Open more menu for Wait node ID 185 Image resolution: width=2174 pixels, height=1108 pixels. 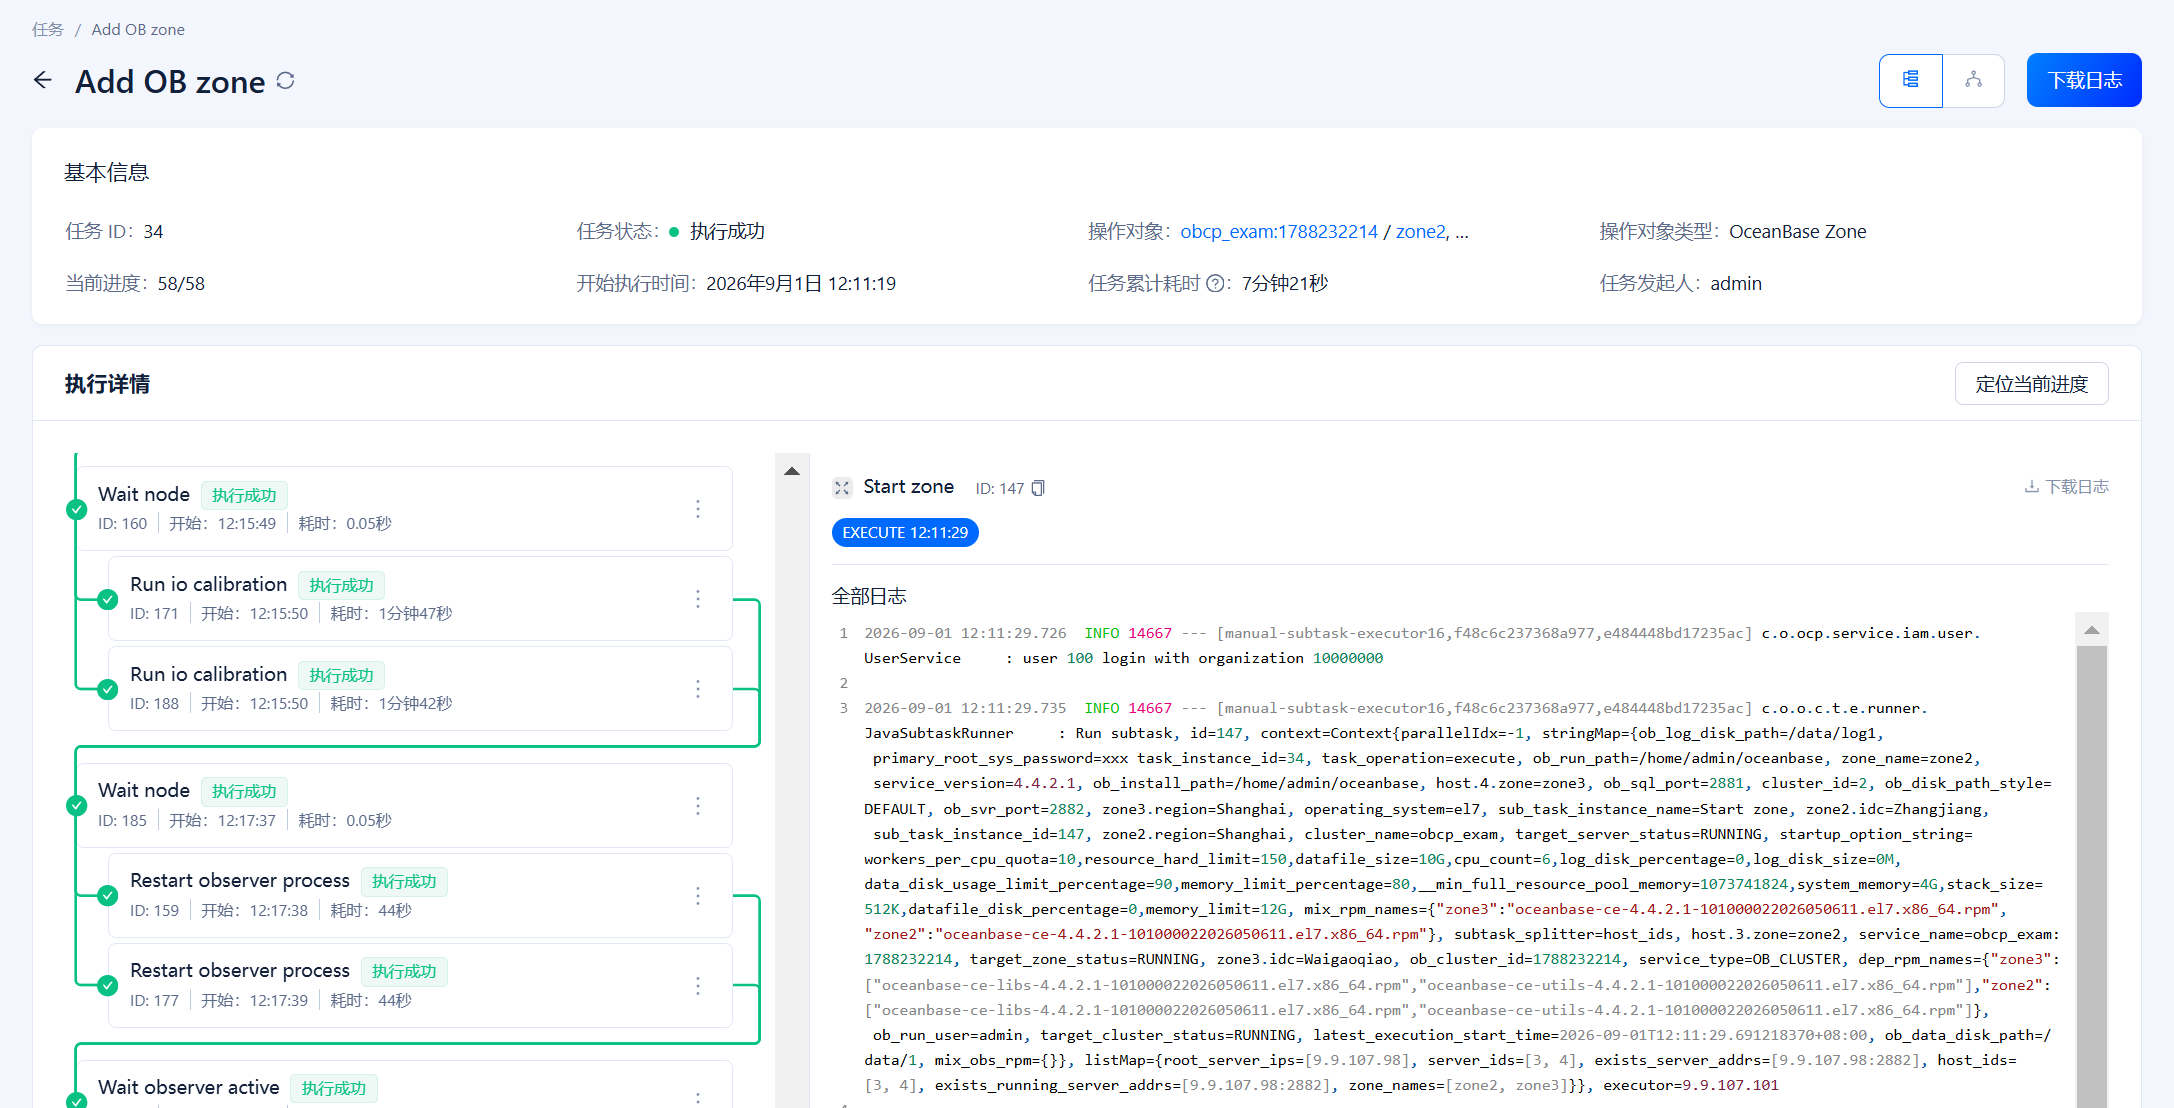pyautogui.click(x=698, y=806)
